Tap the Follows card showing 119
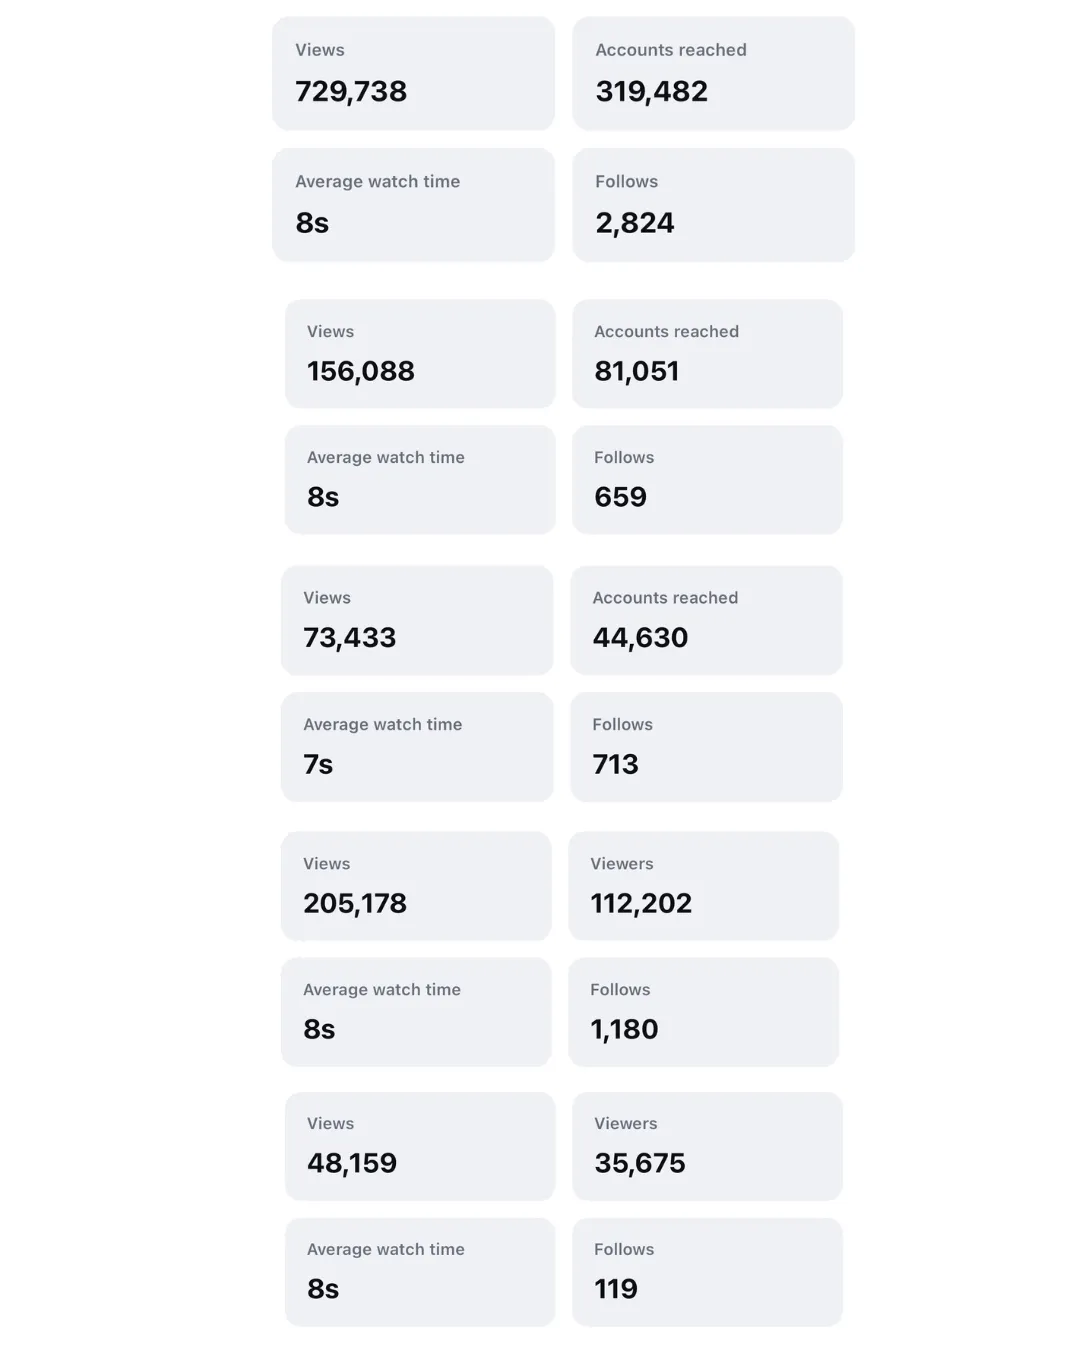Screen dimensions: 1080x1350 (x=707, y=1272)
